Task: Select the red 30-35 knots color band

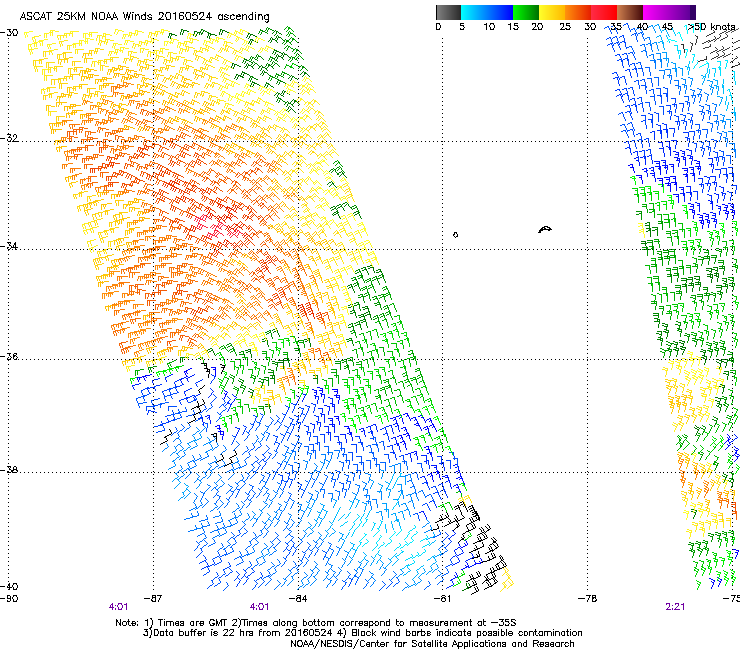Action: coord(604,12)
